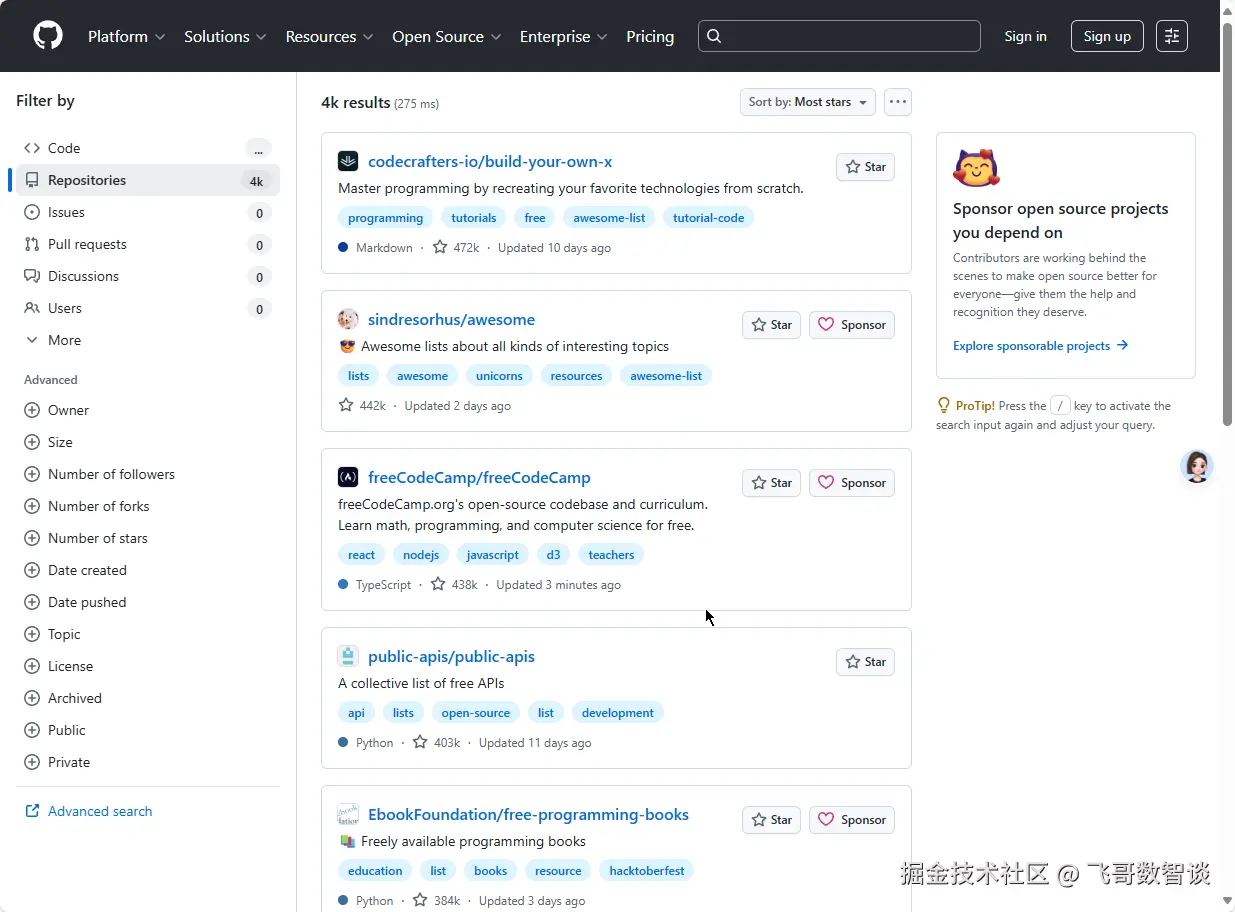Open the Owner filter via its plus icon
The height and width of the screenshot is (912, 1235).
[x=32, y=410]
